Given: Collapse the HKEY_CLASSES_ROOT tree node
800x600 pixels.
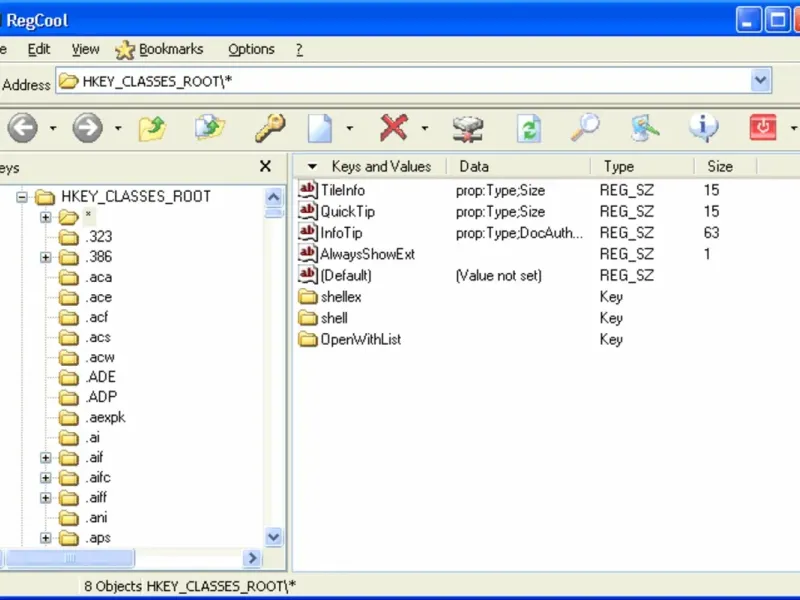Looking at the screenshot, I should 21,196.
